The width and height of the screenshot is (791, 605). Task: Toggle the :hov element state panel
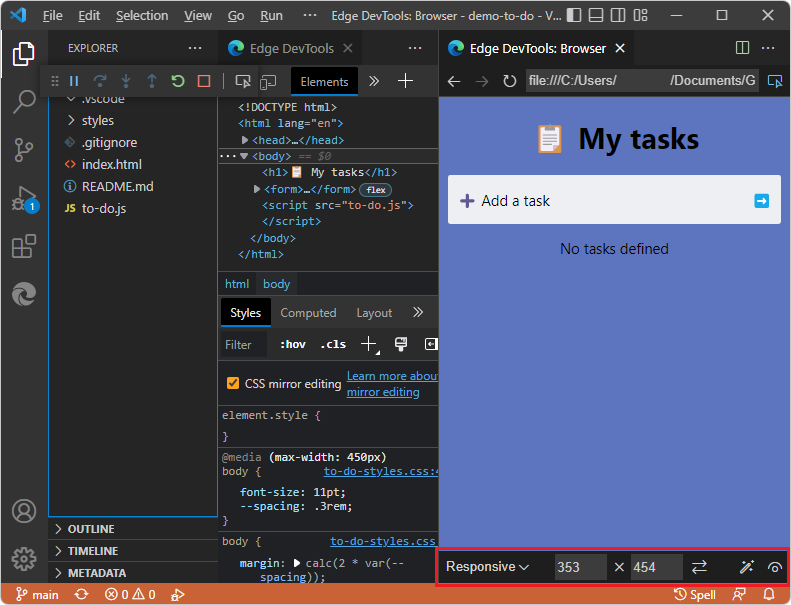coord(293,344)
